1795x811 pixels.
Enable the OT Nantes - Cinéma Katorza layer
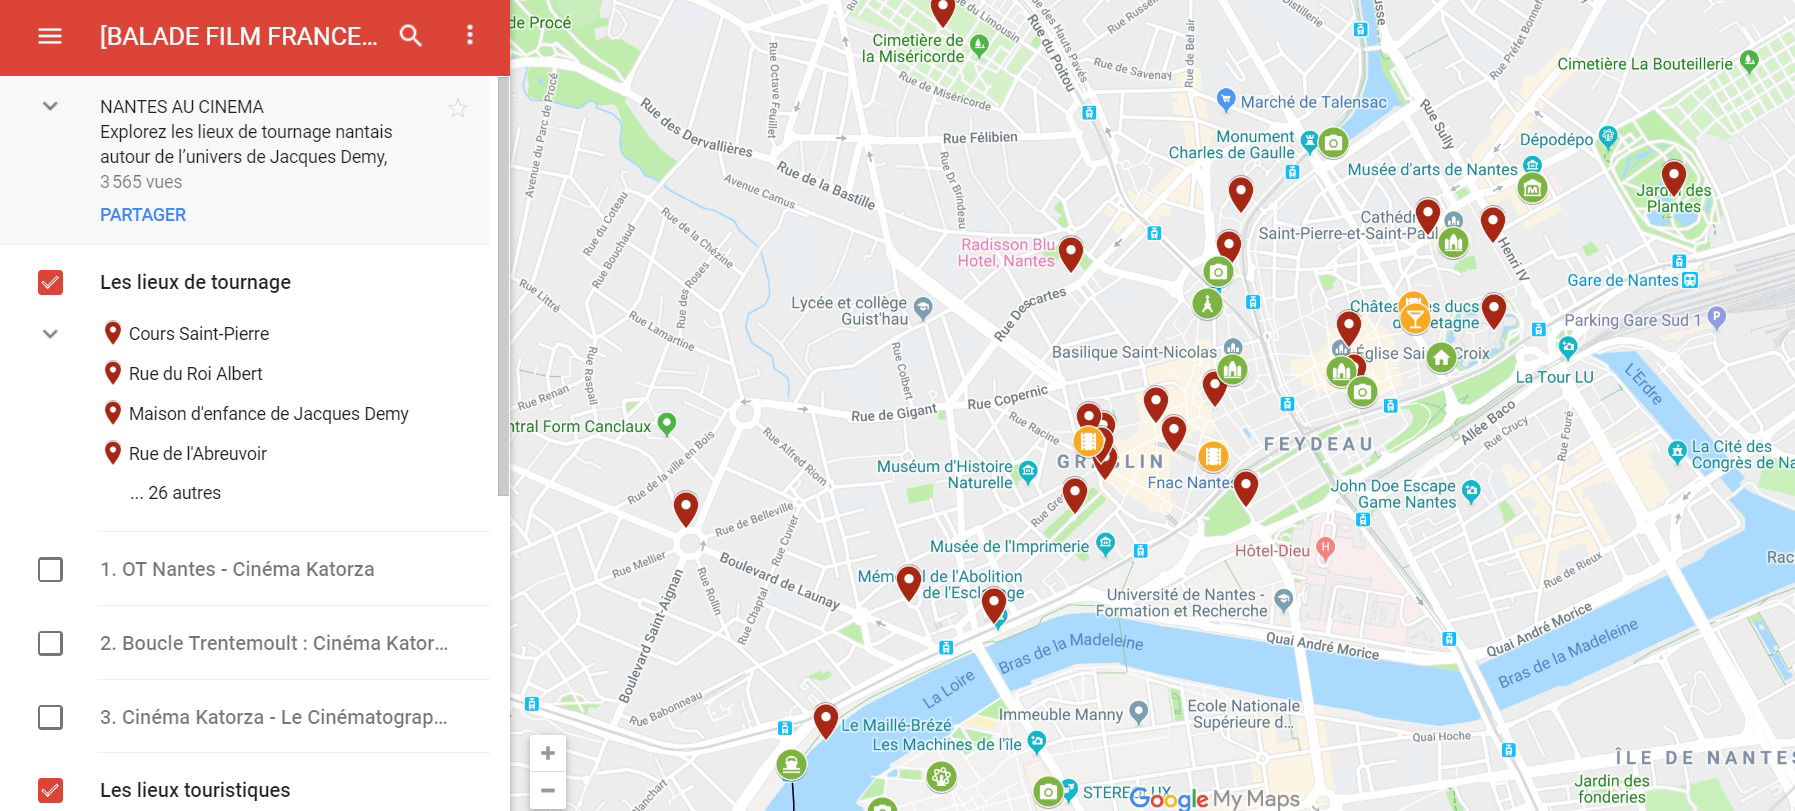point(50,570)
